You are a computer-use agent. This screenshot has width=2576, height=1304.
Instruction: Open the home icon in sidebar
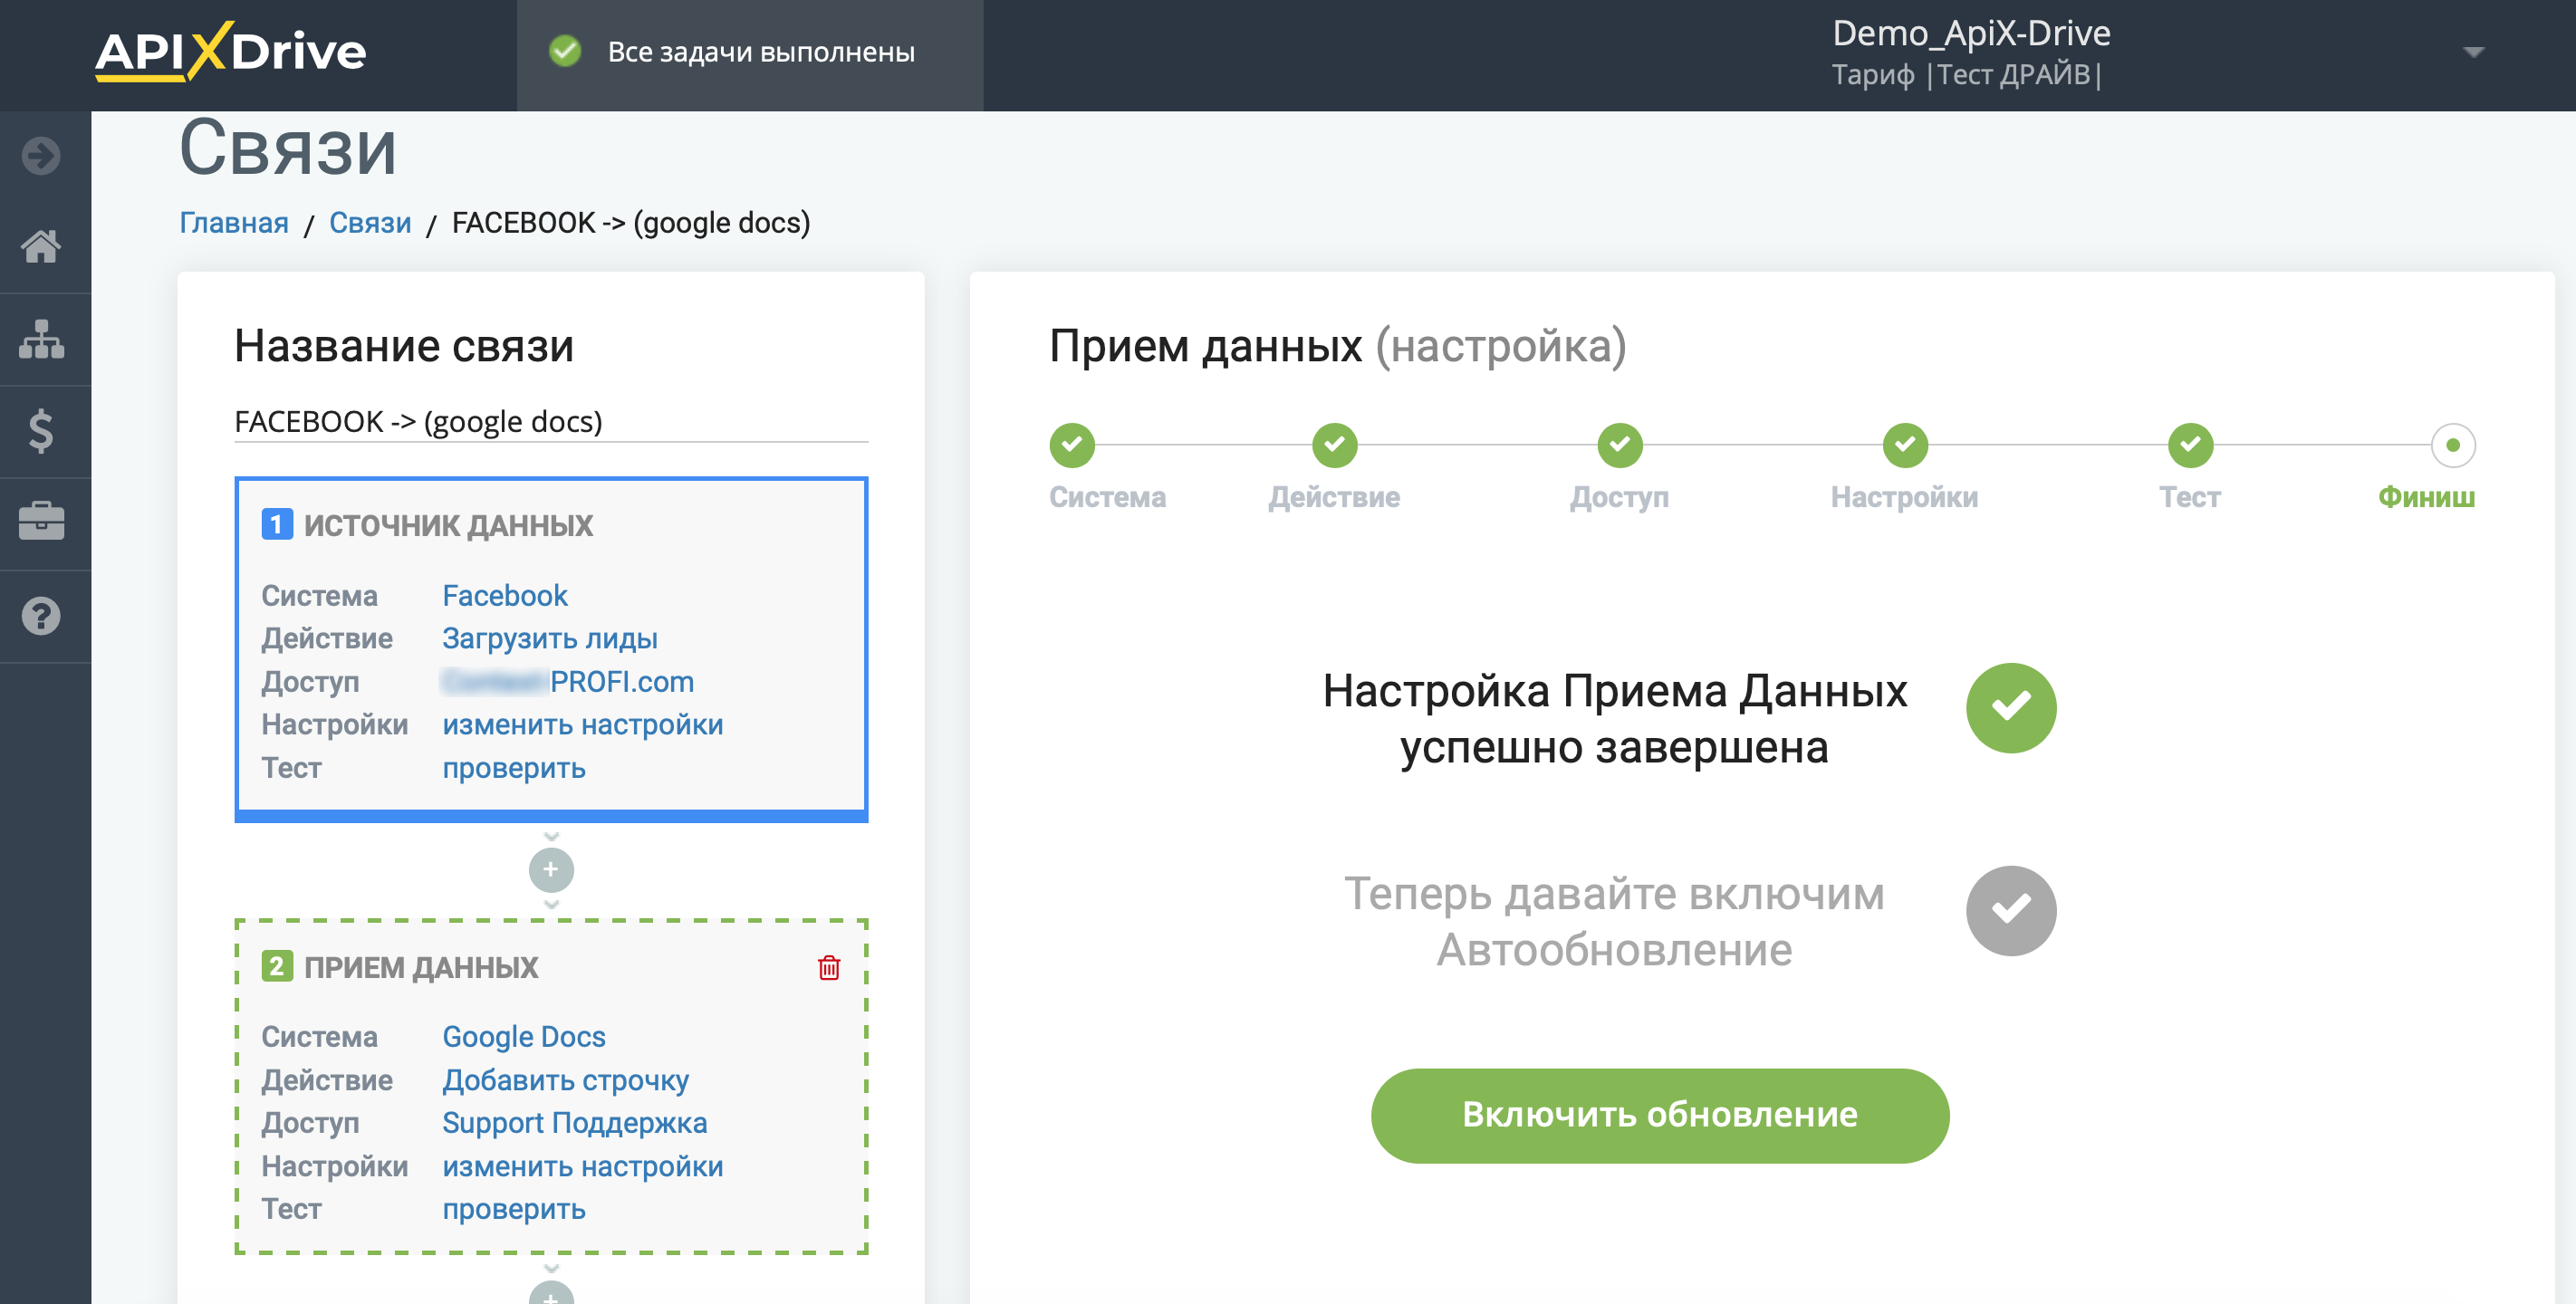pos(41,246)
